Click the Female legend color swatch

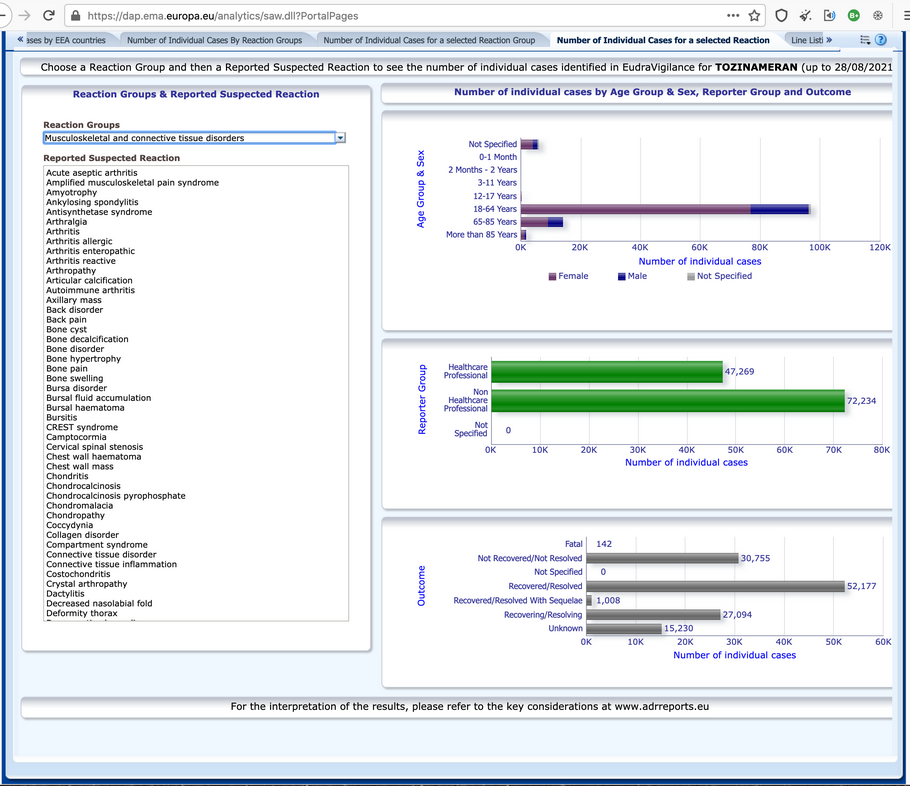[552, 277]
